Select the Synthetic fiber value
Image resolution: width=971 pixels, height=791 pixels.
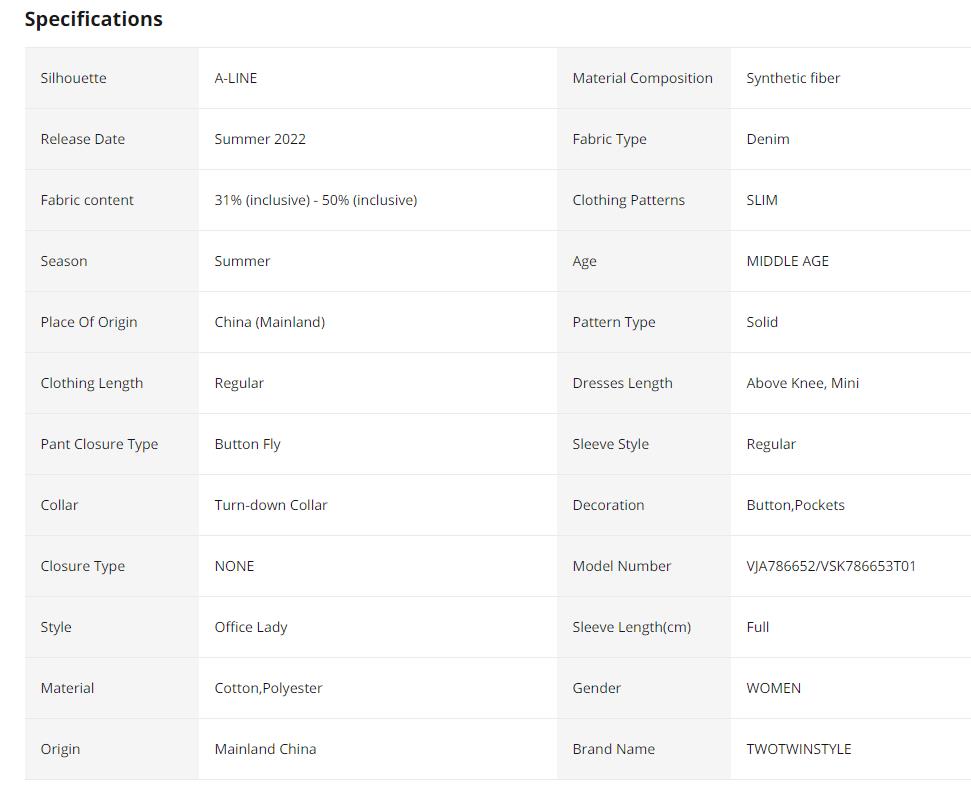pyautogui.click(x=793, y=78)
